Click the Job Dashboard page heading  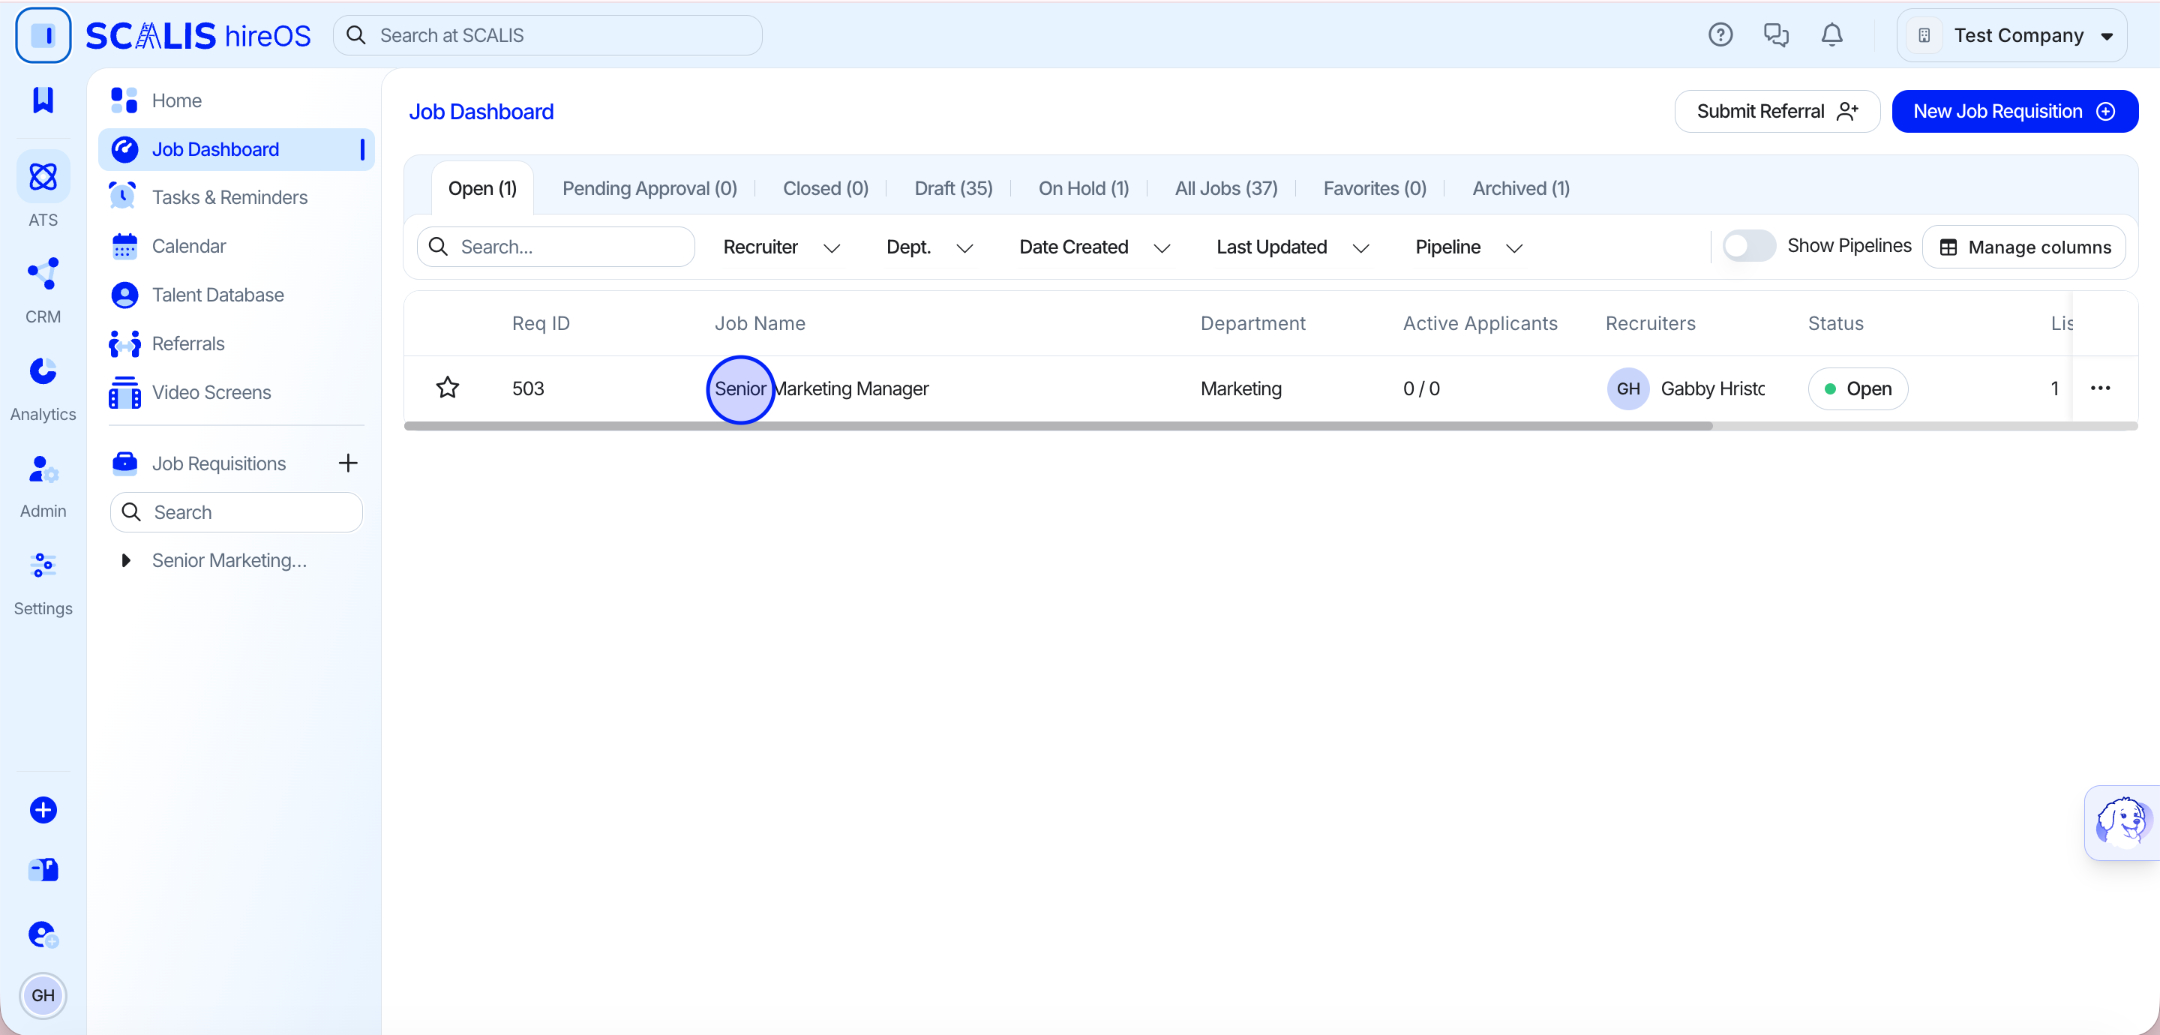tap(481, 111)
